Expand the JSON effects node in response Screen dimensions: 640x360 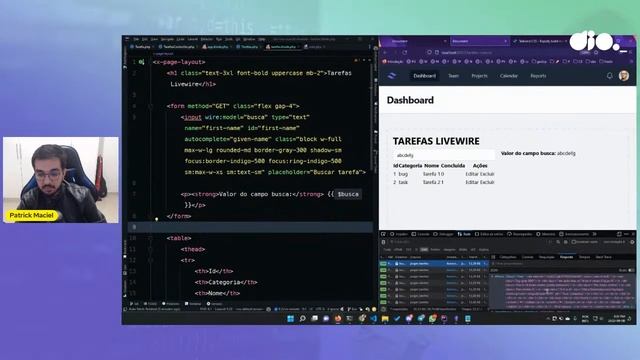(492, 276)
